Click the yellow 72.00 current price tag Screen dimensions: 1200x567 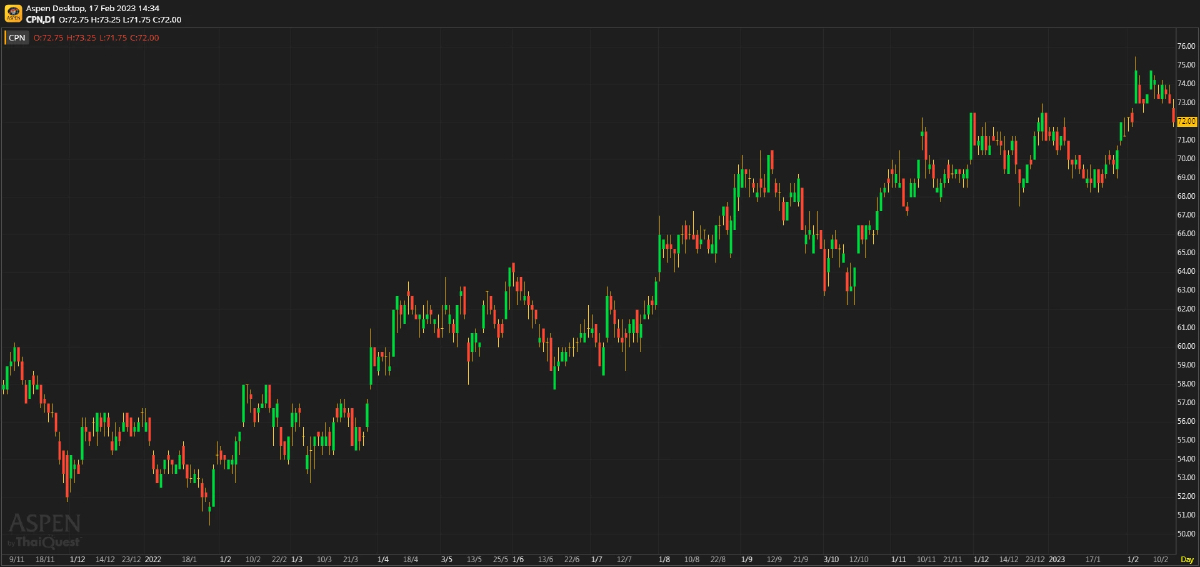(1186, 121)
